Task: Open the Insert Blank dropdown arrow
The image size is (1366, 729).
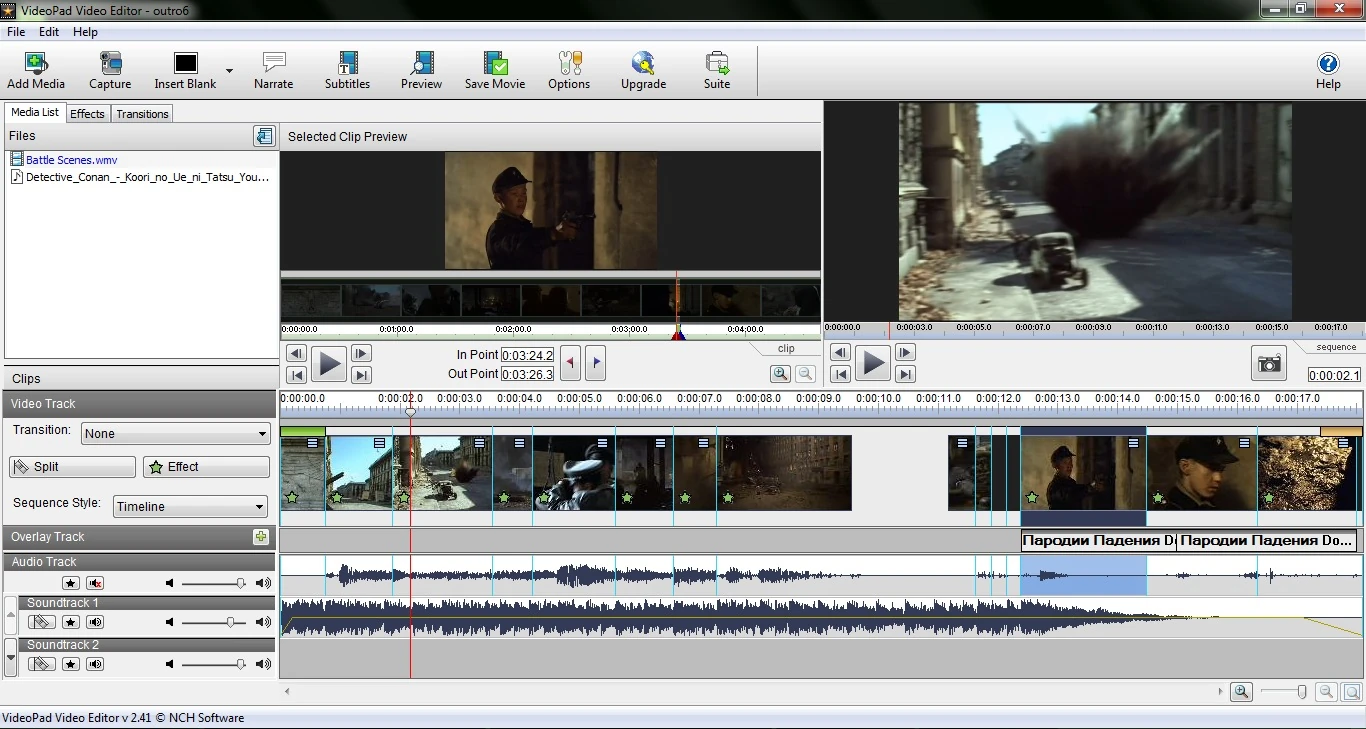Action: click(x=229, y=71)
